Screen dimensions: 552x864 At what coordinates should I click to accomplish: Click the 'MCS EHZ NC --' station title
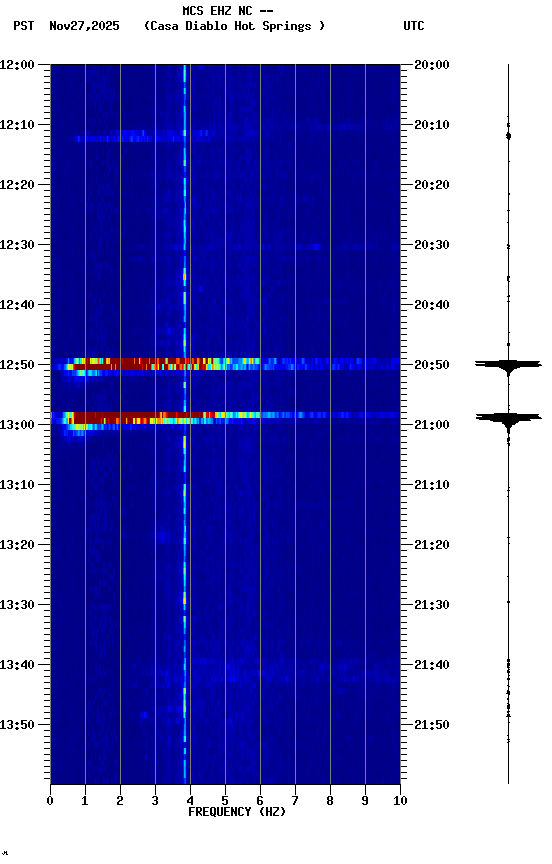[228, 11]
